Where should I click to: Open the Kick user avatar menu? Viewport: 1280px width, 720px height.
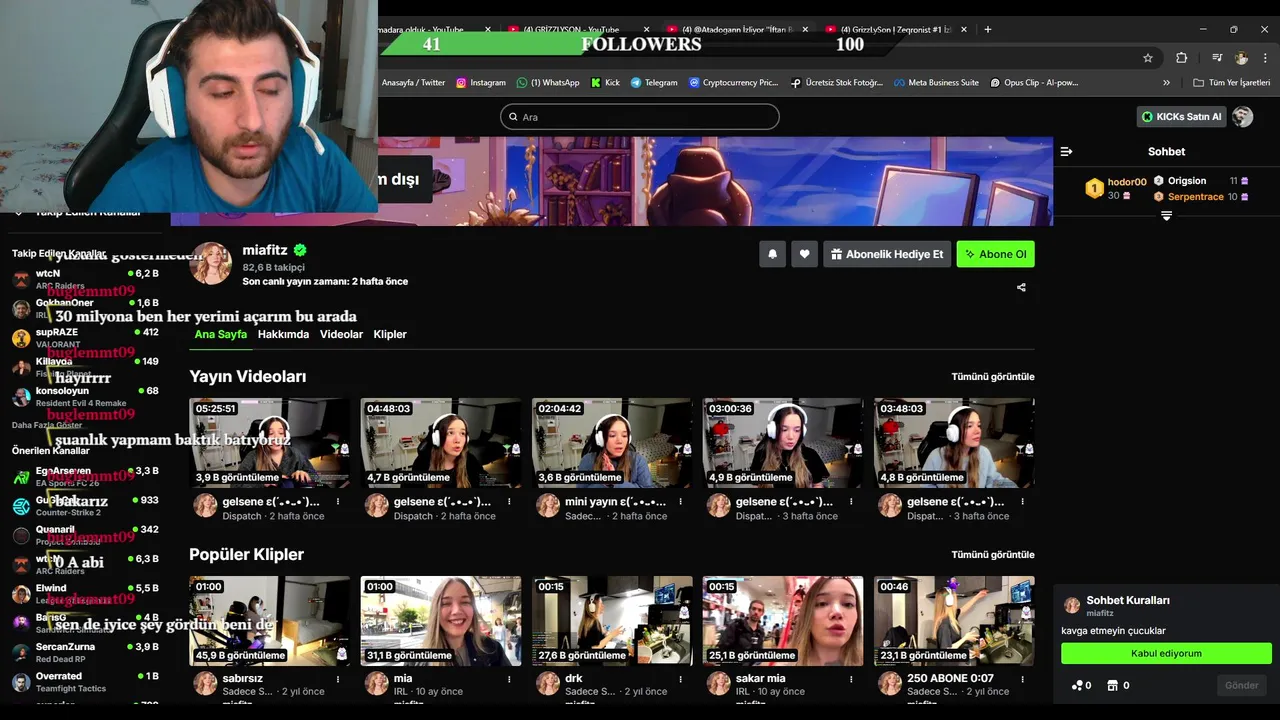click(1242, 117)
